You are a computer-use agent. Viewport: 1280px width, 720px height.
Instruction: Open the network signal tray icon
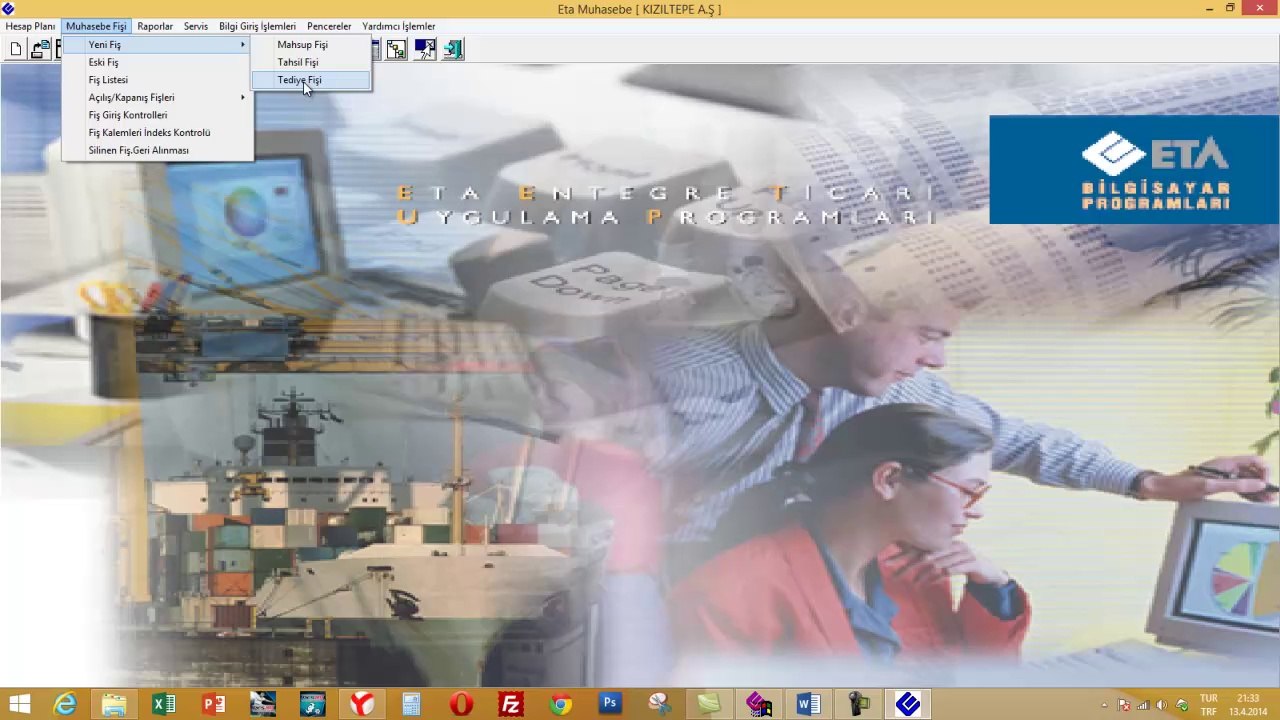pyautogui.click(x=1143, y=706)
